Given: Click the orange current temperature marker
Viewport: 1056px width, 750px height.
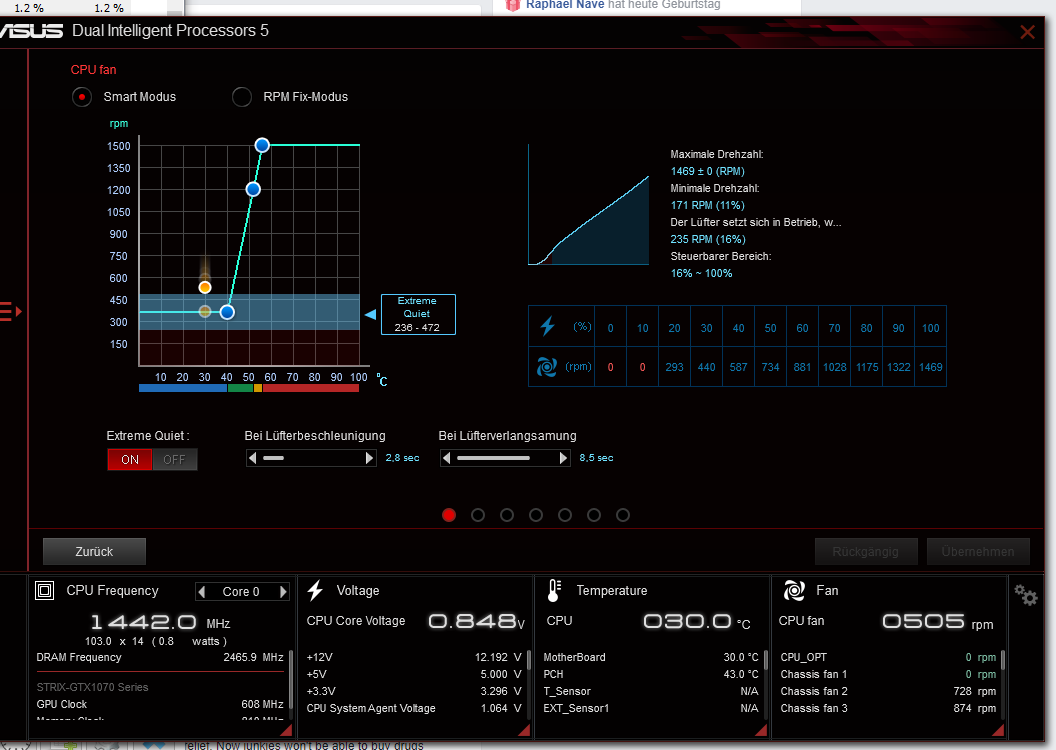Looking at the screenshot, I should tap(205, 287).
